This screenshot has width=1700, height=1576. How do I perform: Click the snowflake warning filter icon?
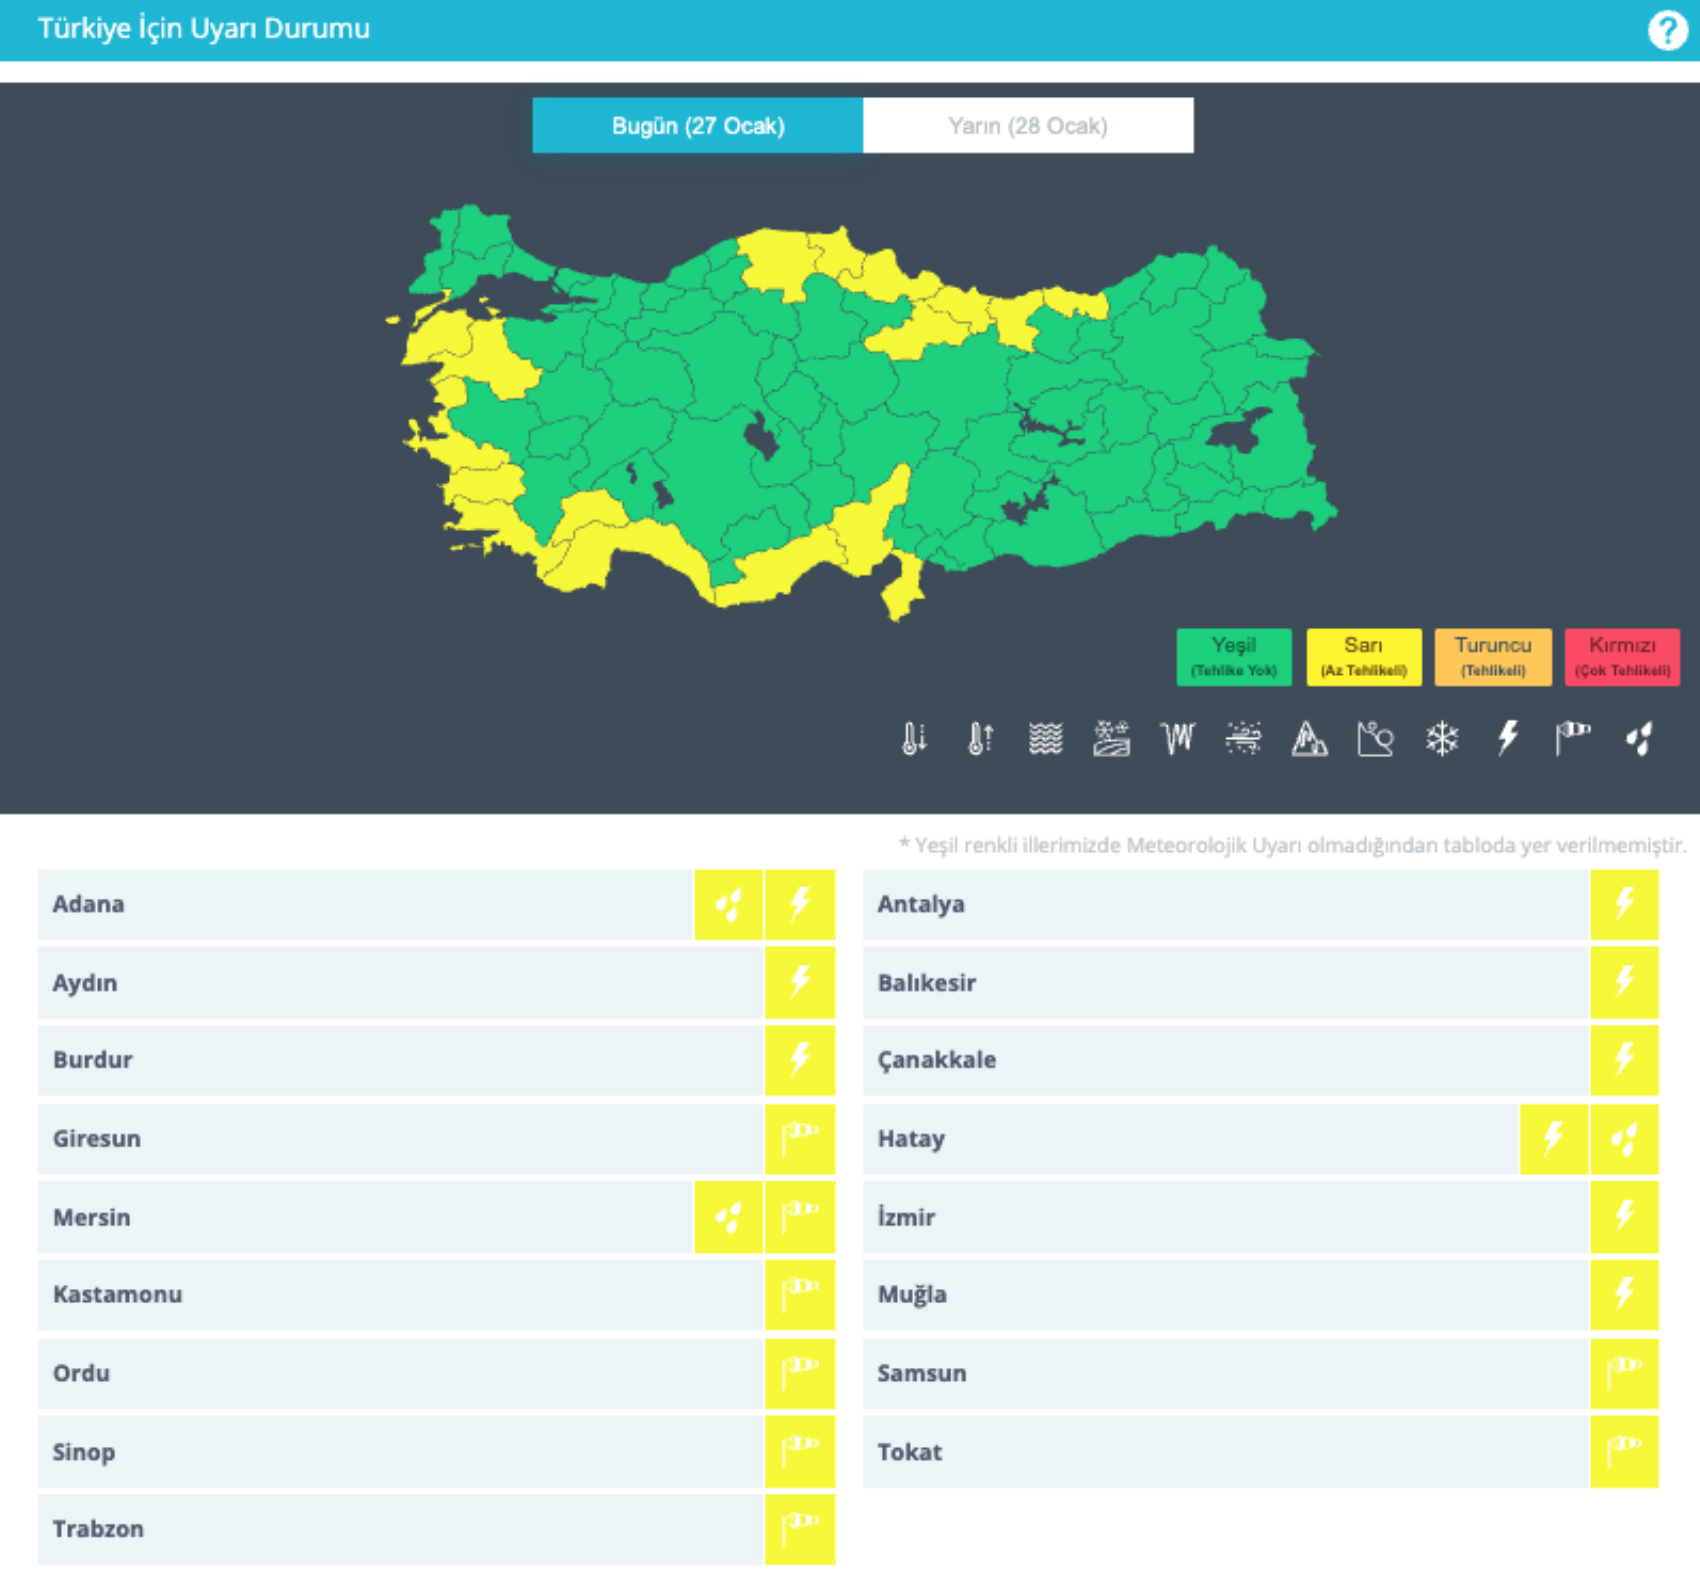pyautogui.click(x=1441, y=739)
